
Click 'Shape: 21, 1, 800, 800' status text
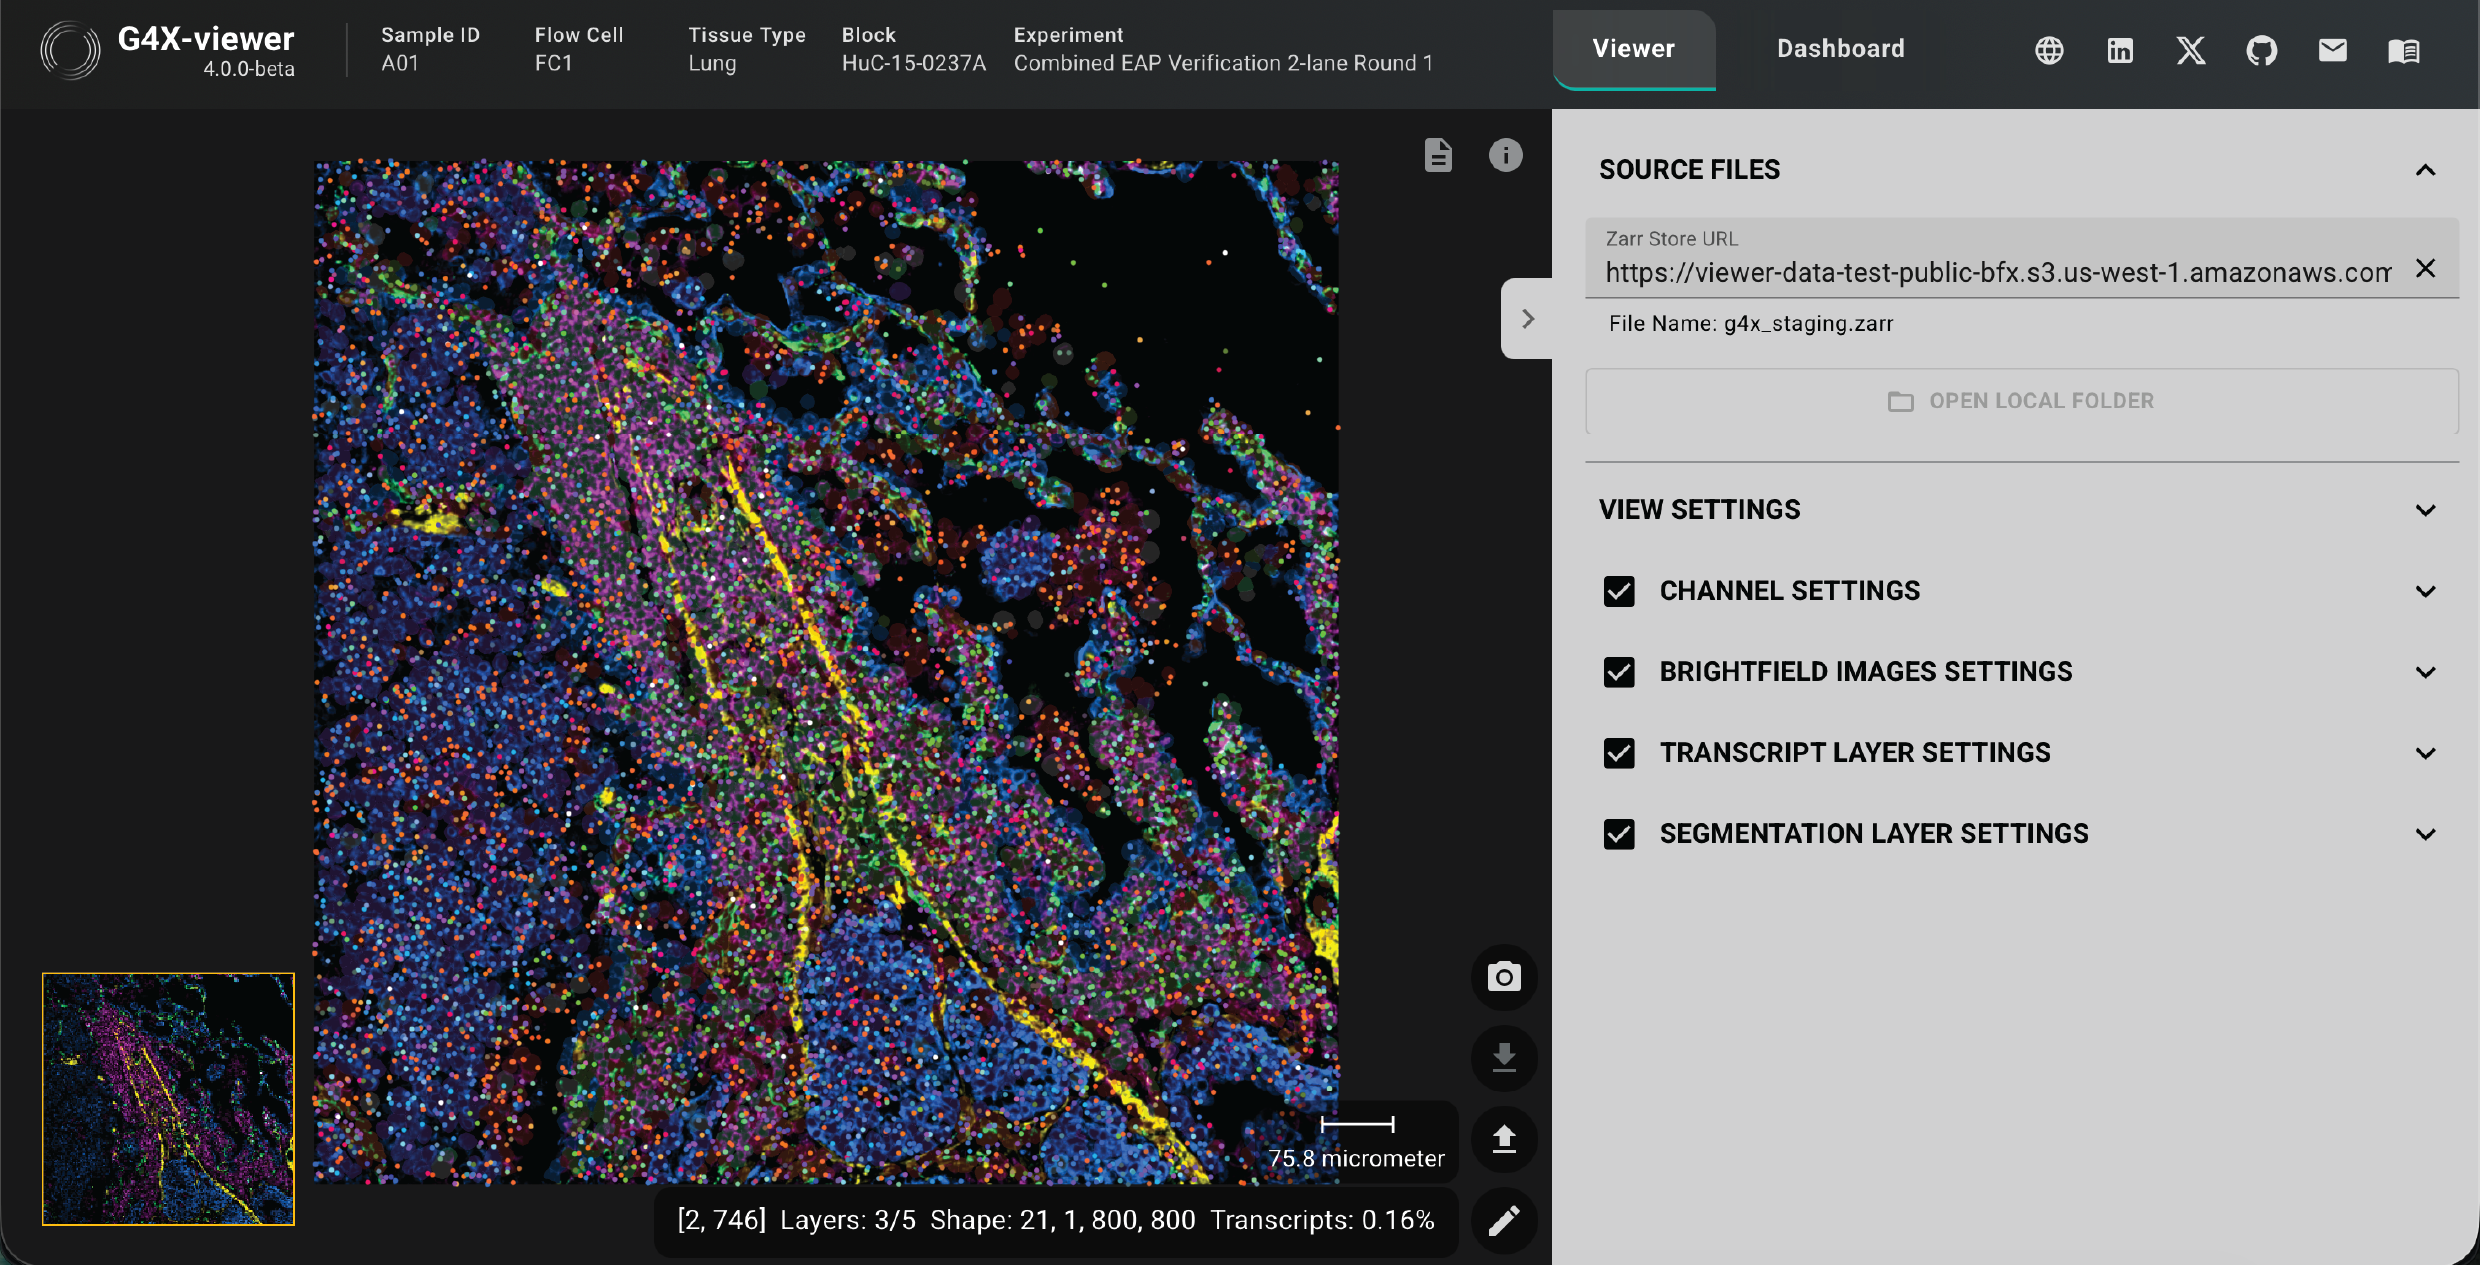[x=1062, y=1220]
